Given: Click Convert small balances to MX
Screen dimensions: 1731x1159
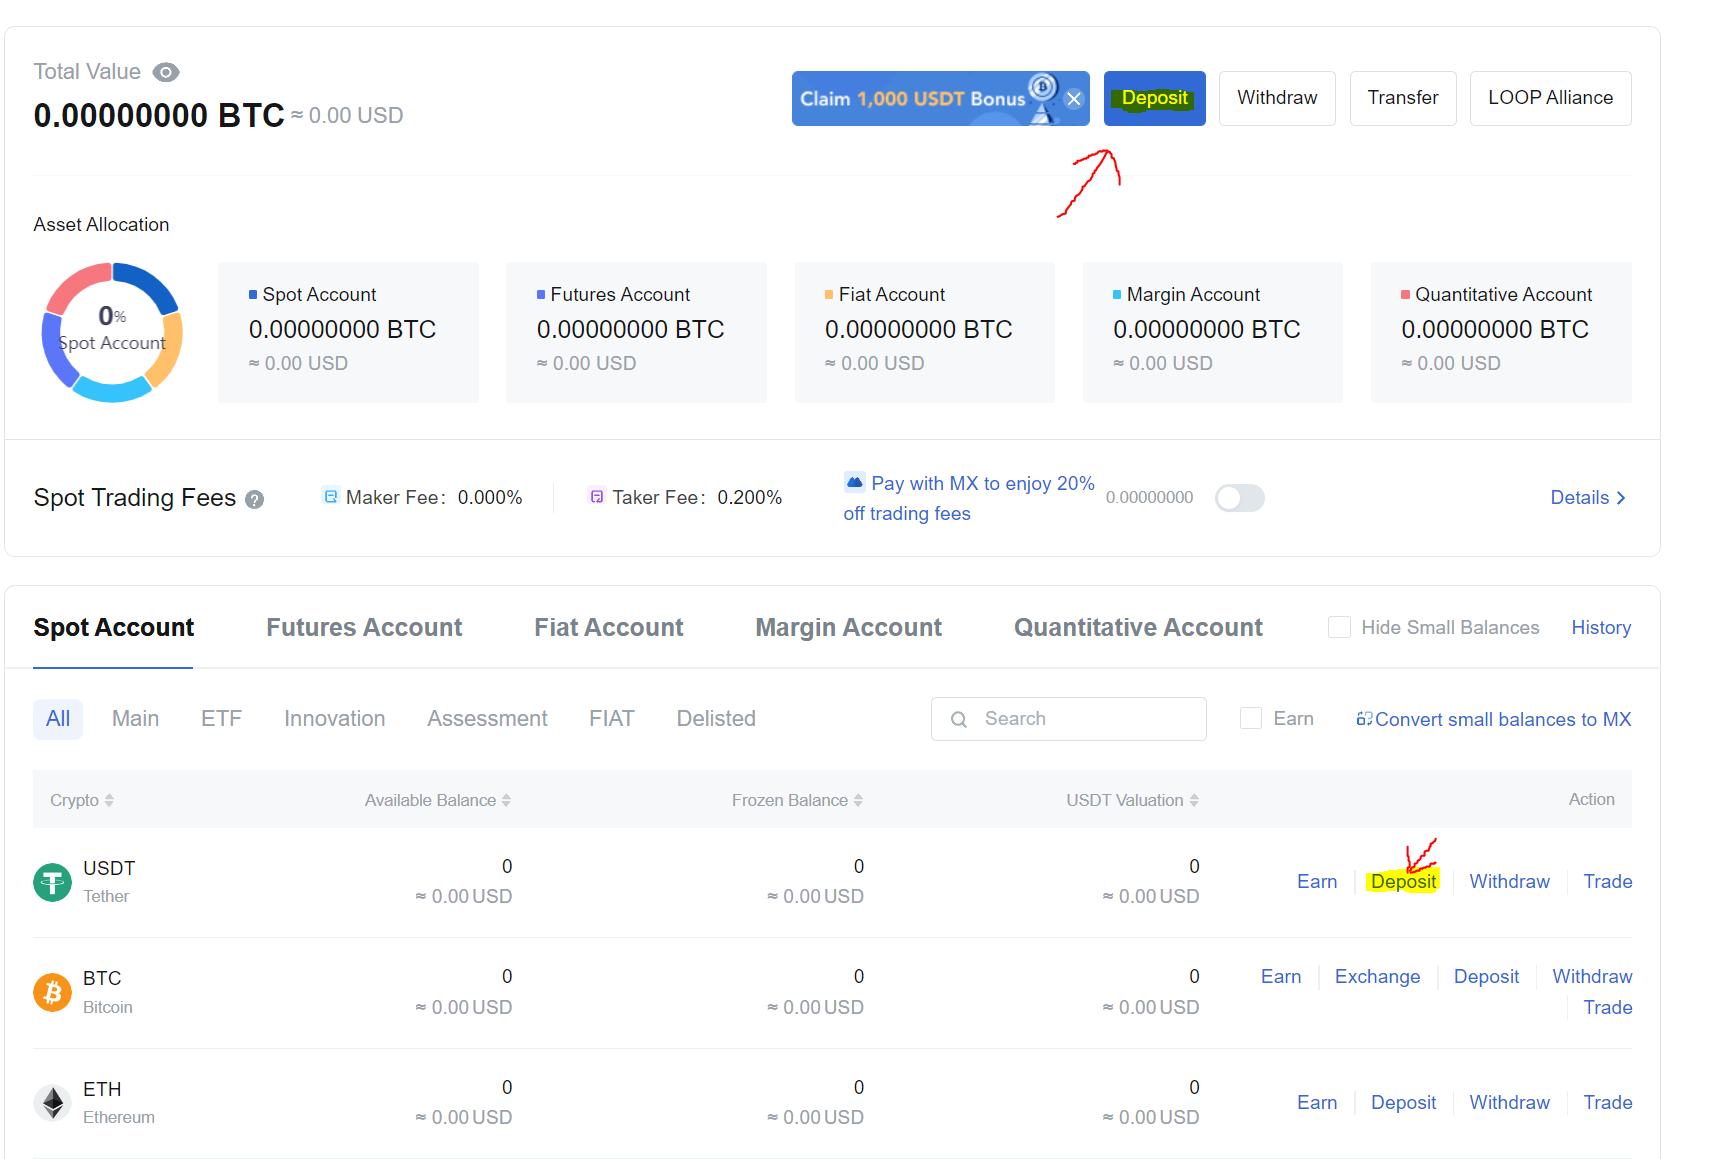Looking at the screenshot, I should tap(1493, 719).
